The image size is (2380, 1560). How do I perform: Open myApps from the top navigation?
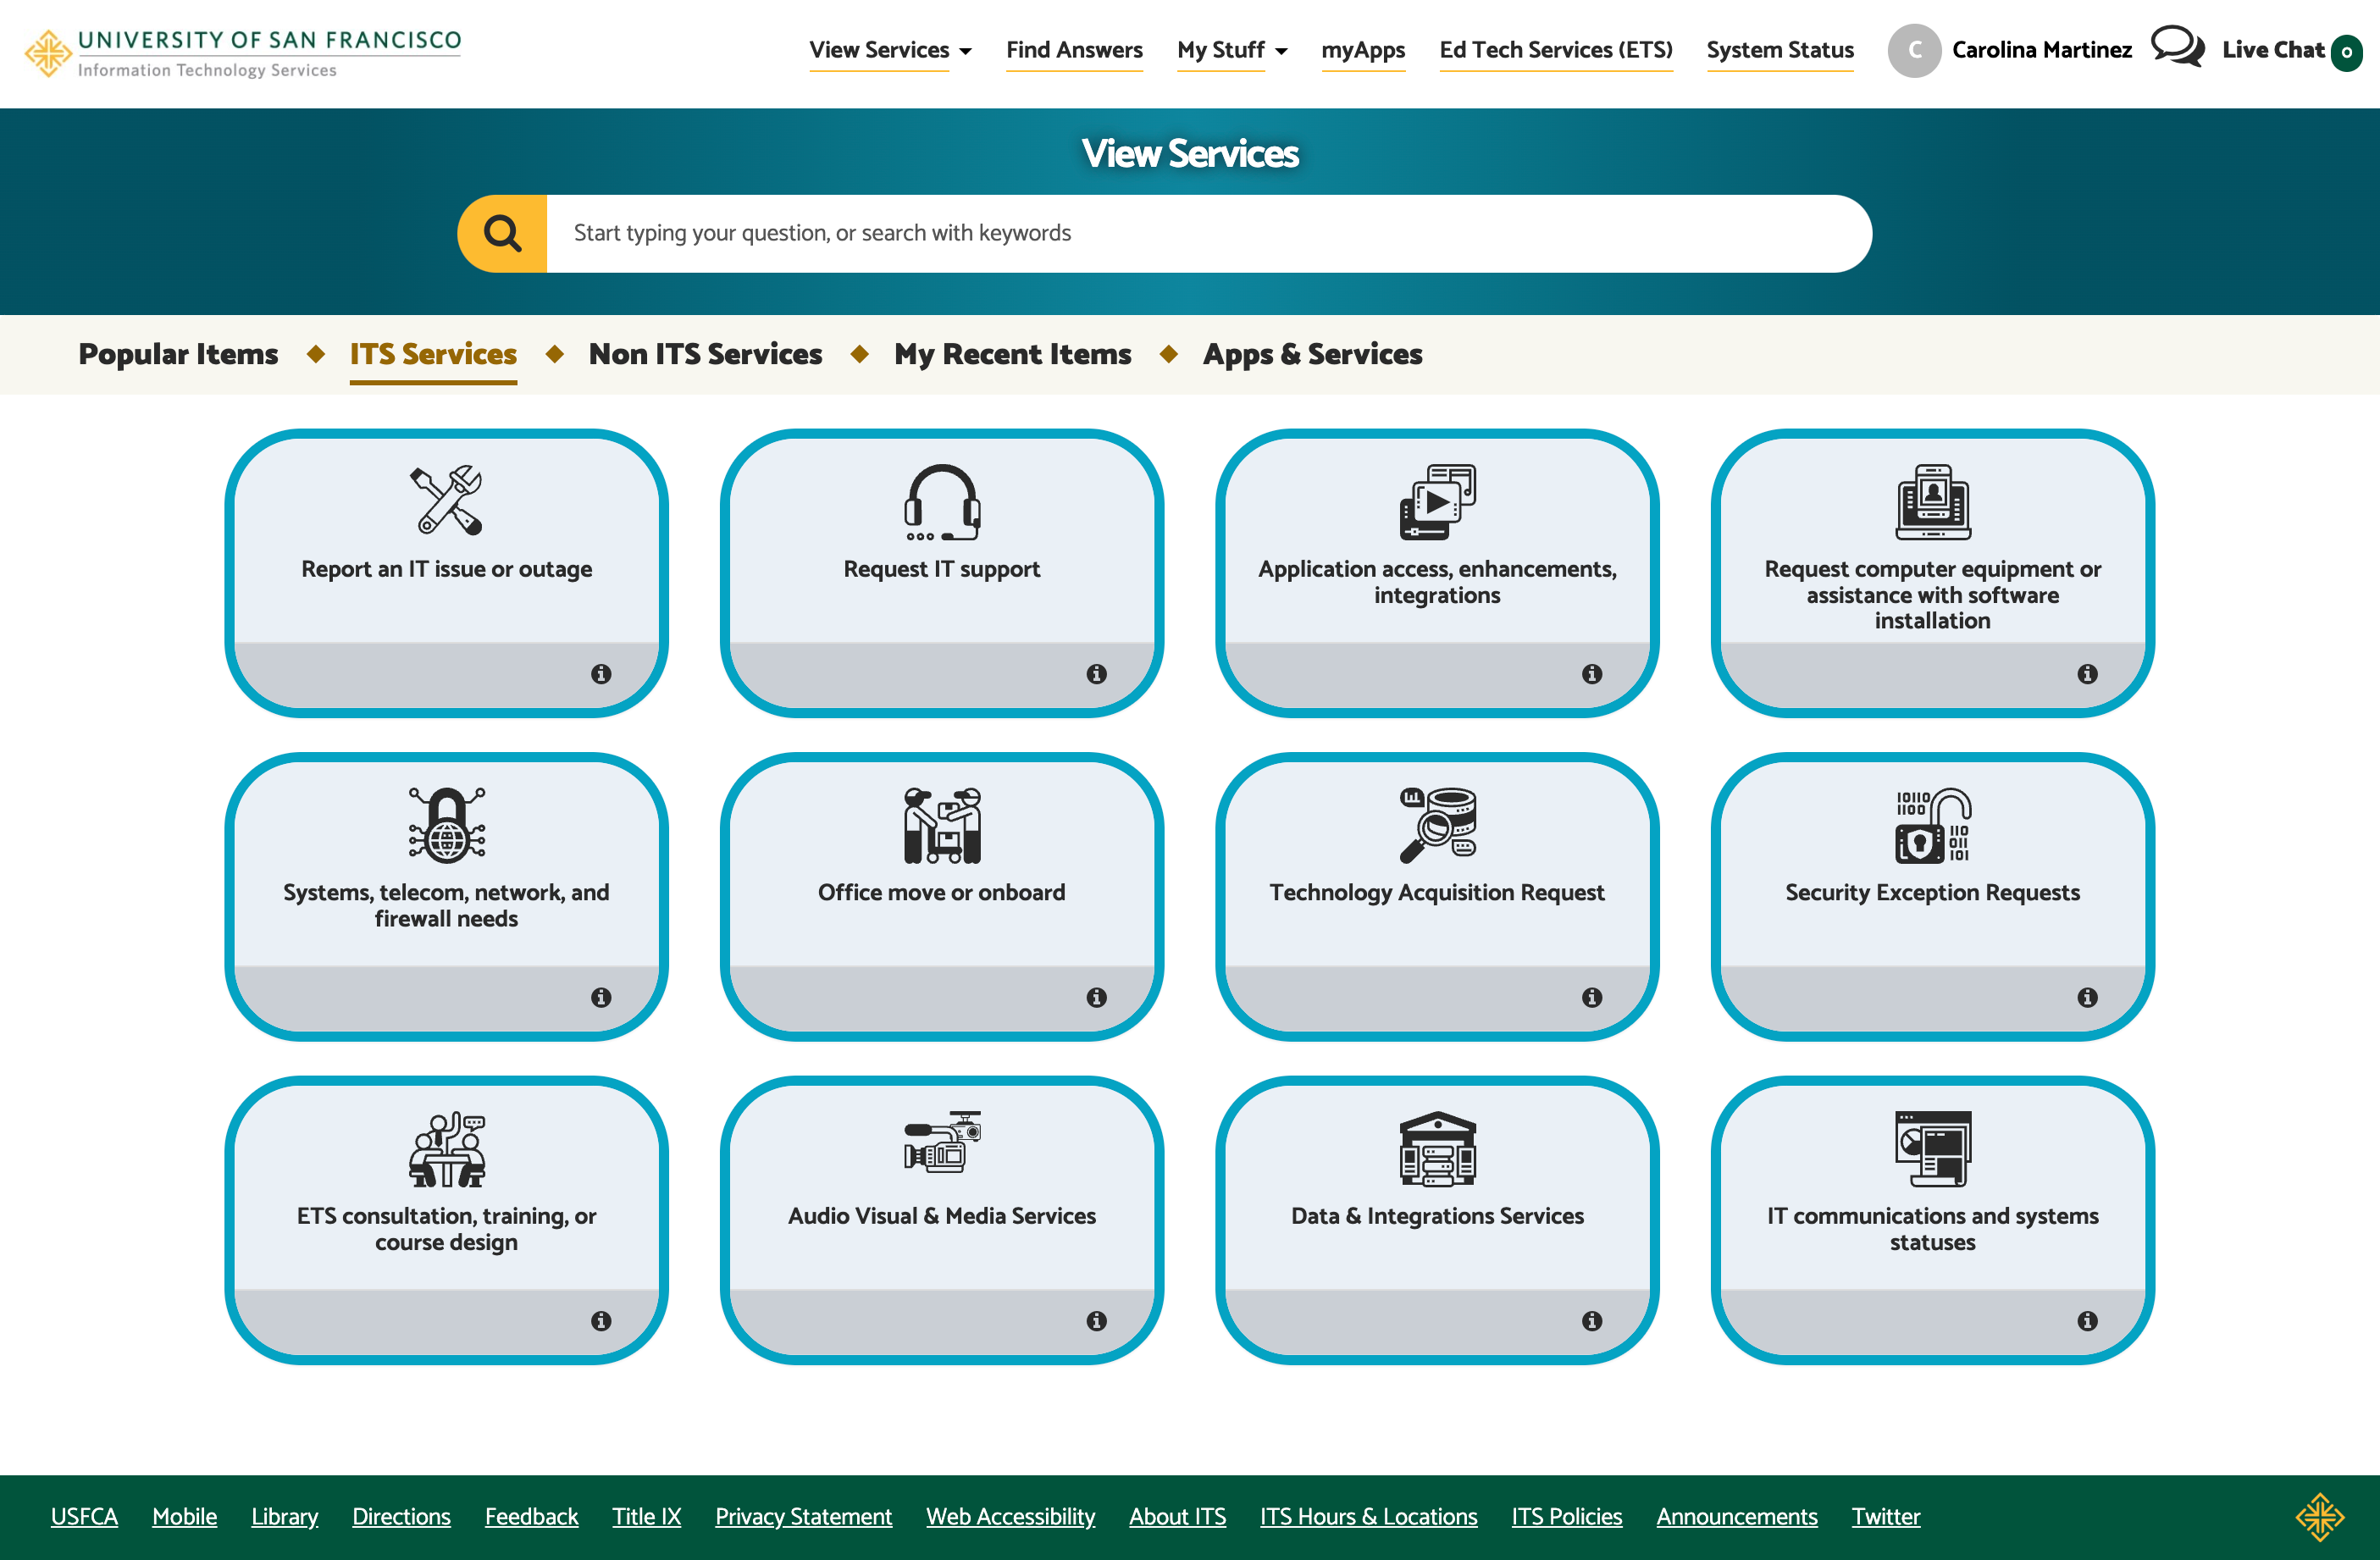coord(1363,50)
